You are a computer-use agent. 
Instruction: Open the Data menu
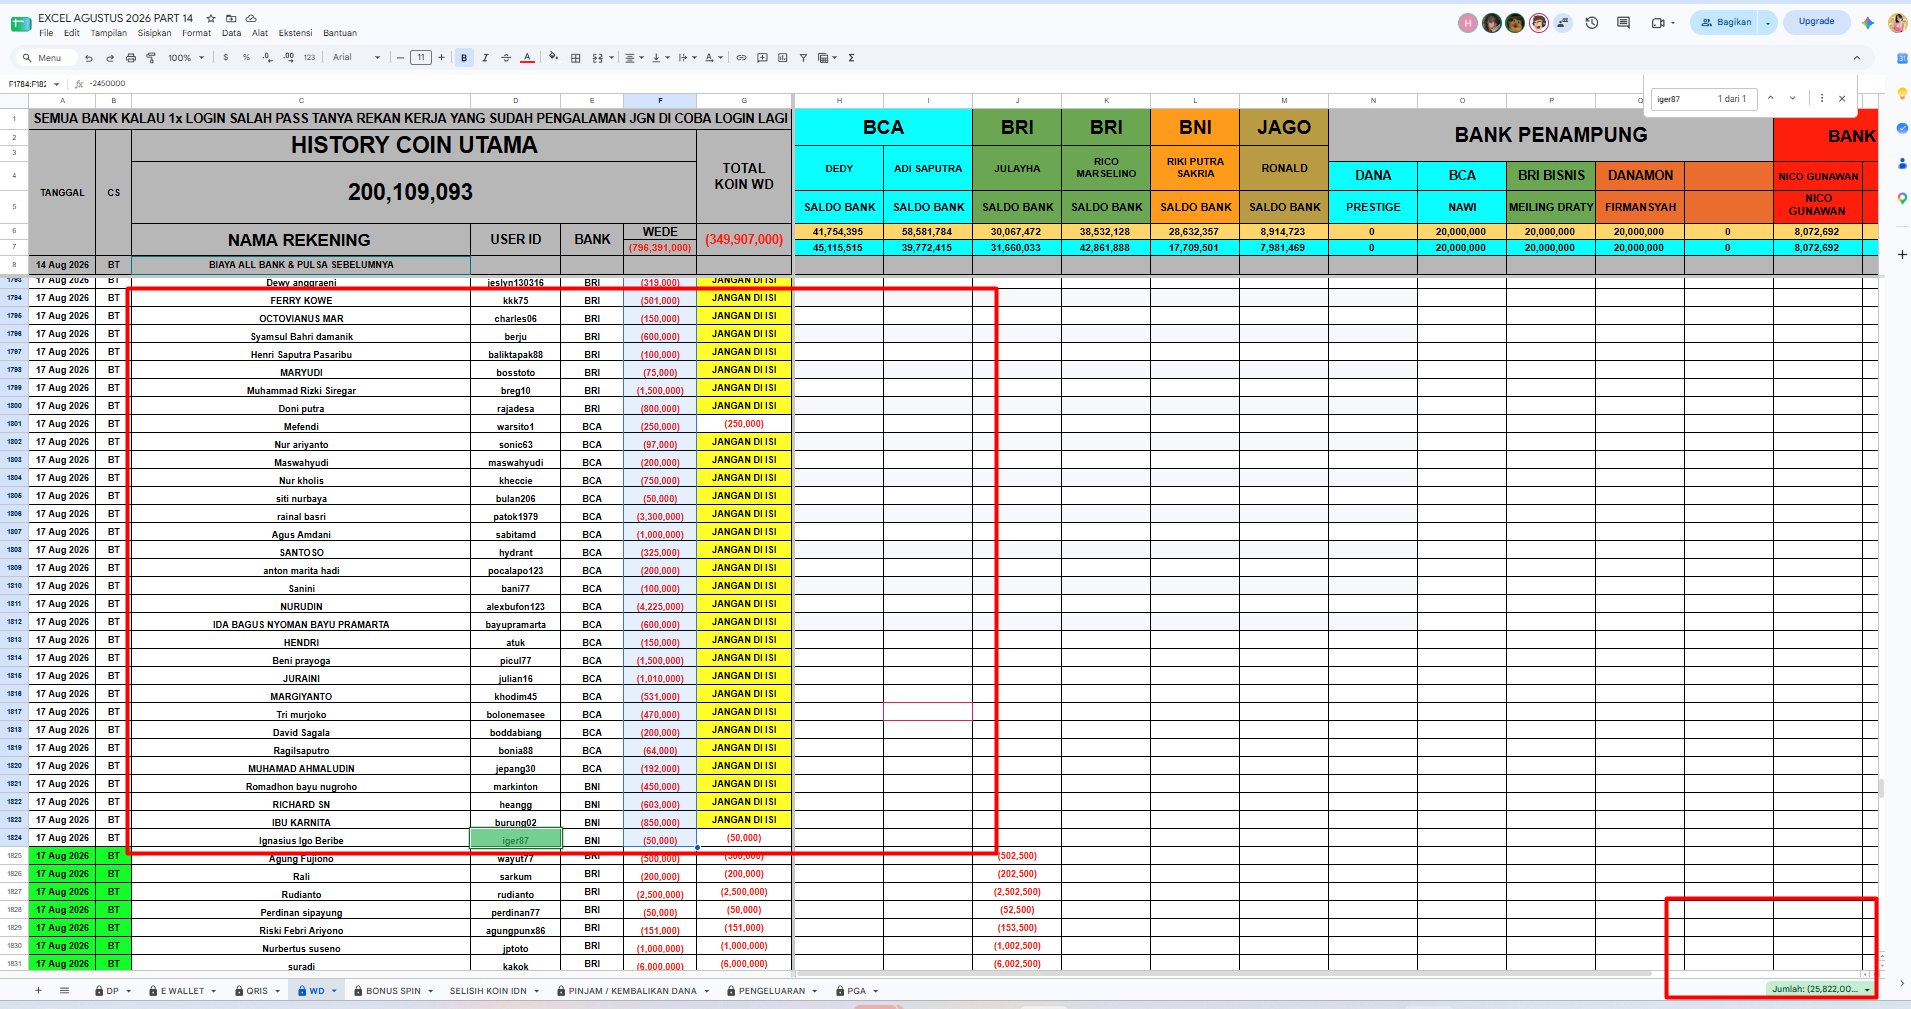[x=231, y=33]
